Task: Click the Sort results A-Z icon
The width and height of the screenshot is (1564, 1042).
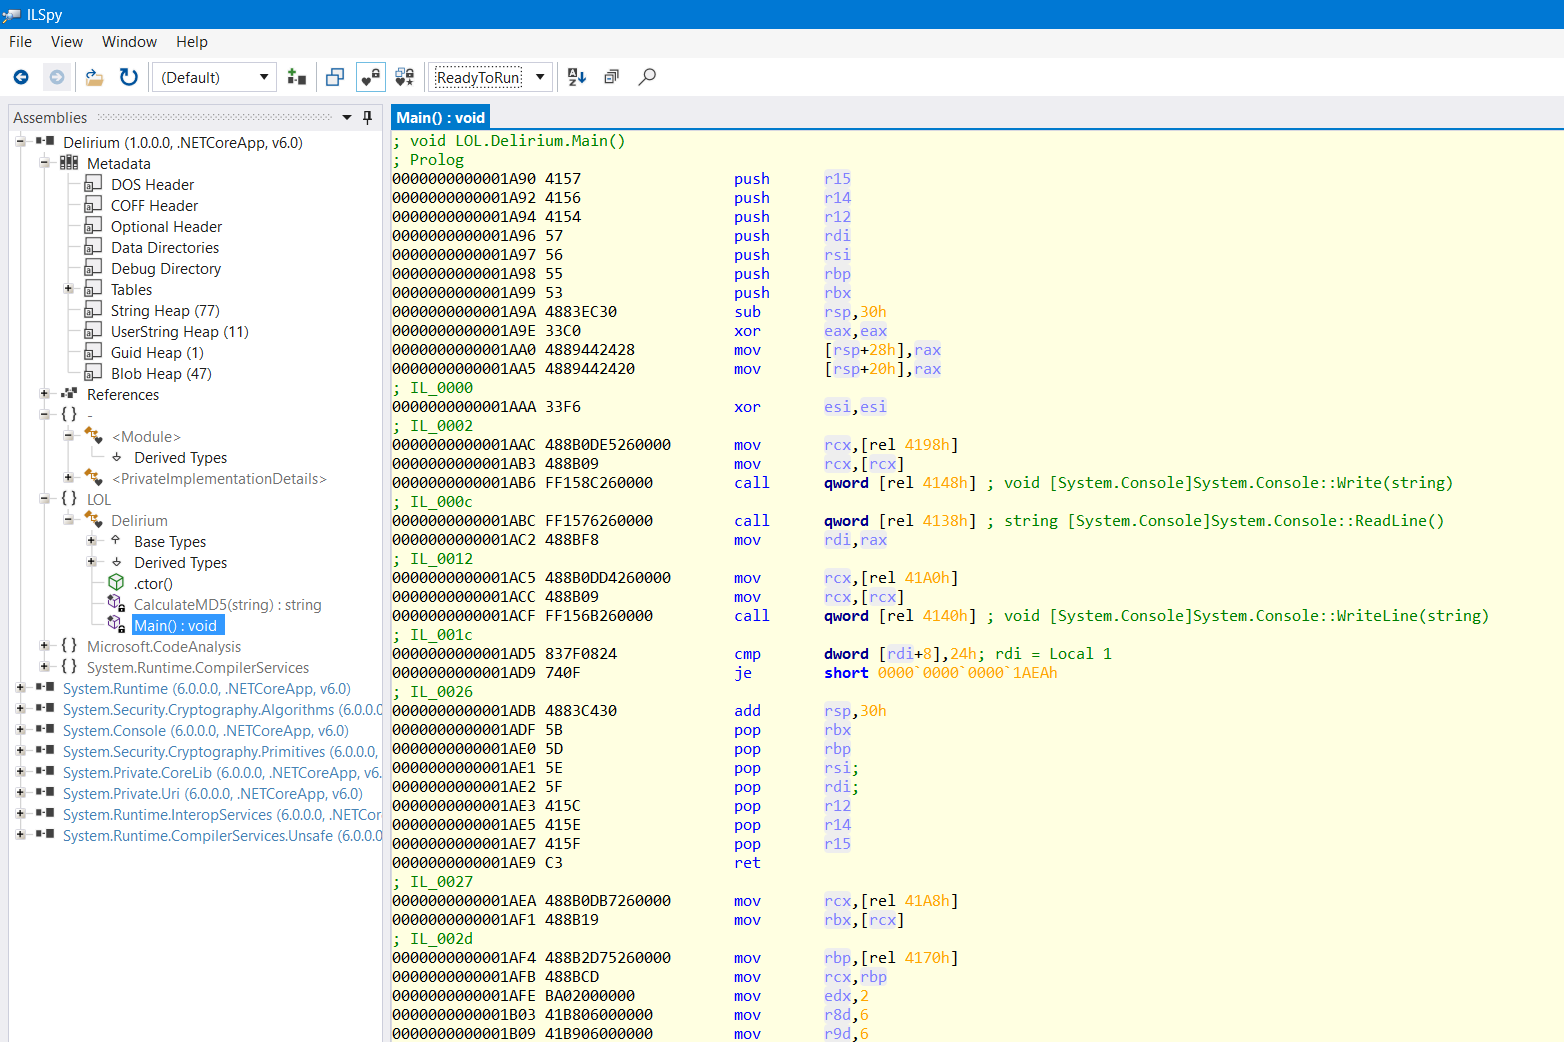Action: 577,77
